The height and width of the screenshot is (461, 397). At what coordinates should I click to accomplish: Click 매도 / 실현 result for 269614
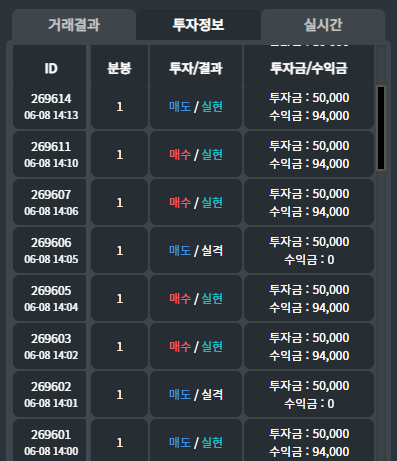(196, 107)
